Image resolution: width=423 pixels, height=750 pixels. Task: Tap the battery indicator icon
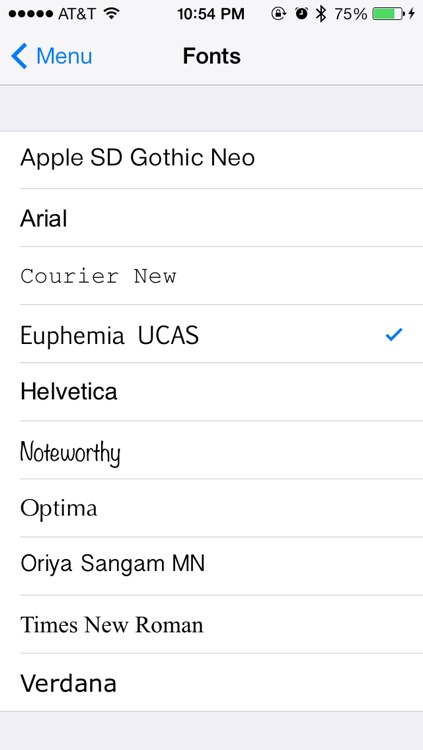[x=388, y=14]
